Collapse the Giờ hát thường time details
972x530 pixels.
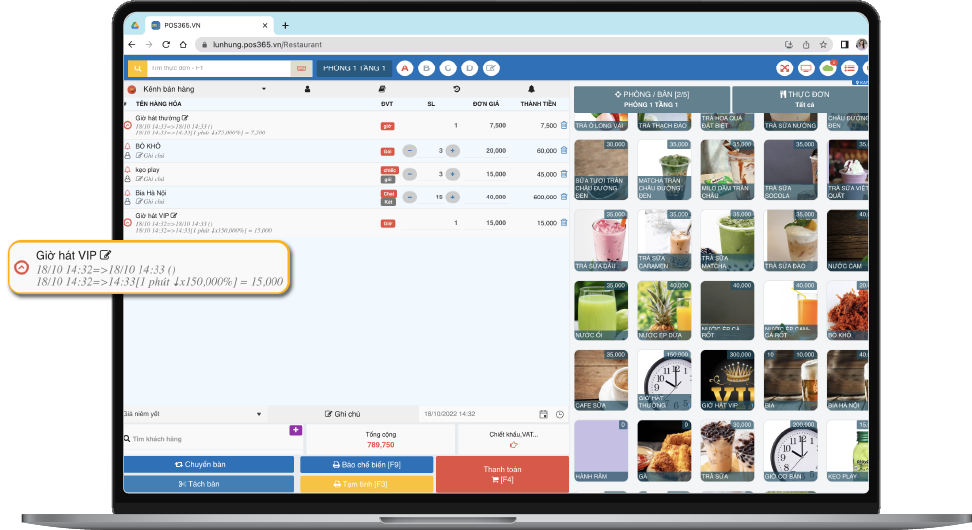pyautogui.click(x=128, y=125)
